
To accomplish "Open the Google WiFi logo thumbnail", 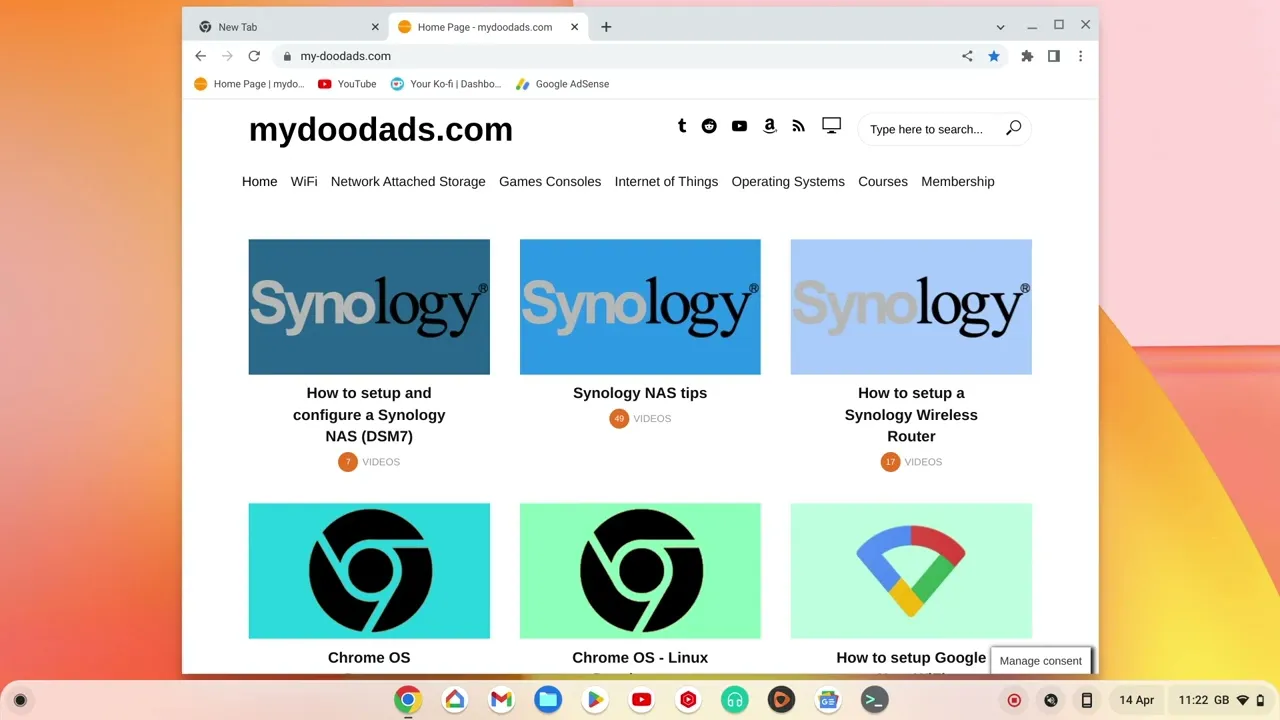I will click(x=911, y=571).
